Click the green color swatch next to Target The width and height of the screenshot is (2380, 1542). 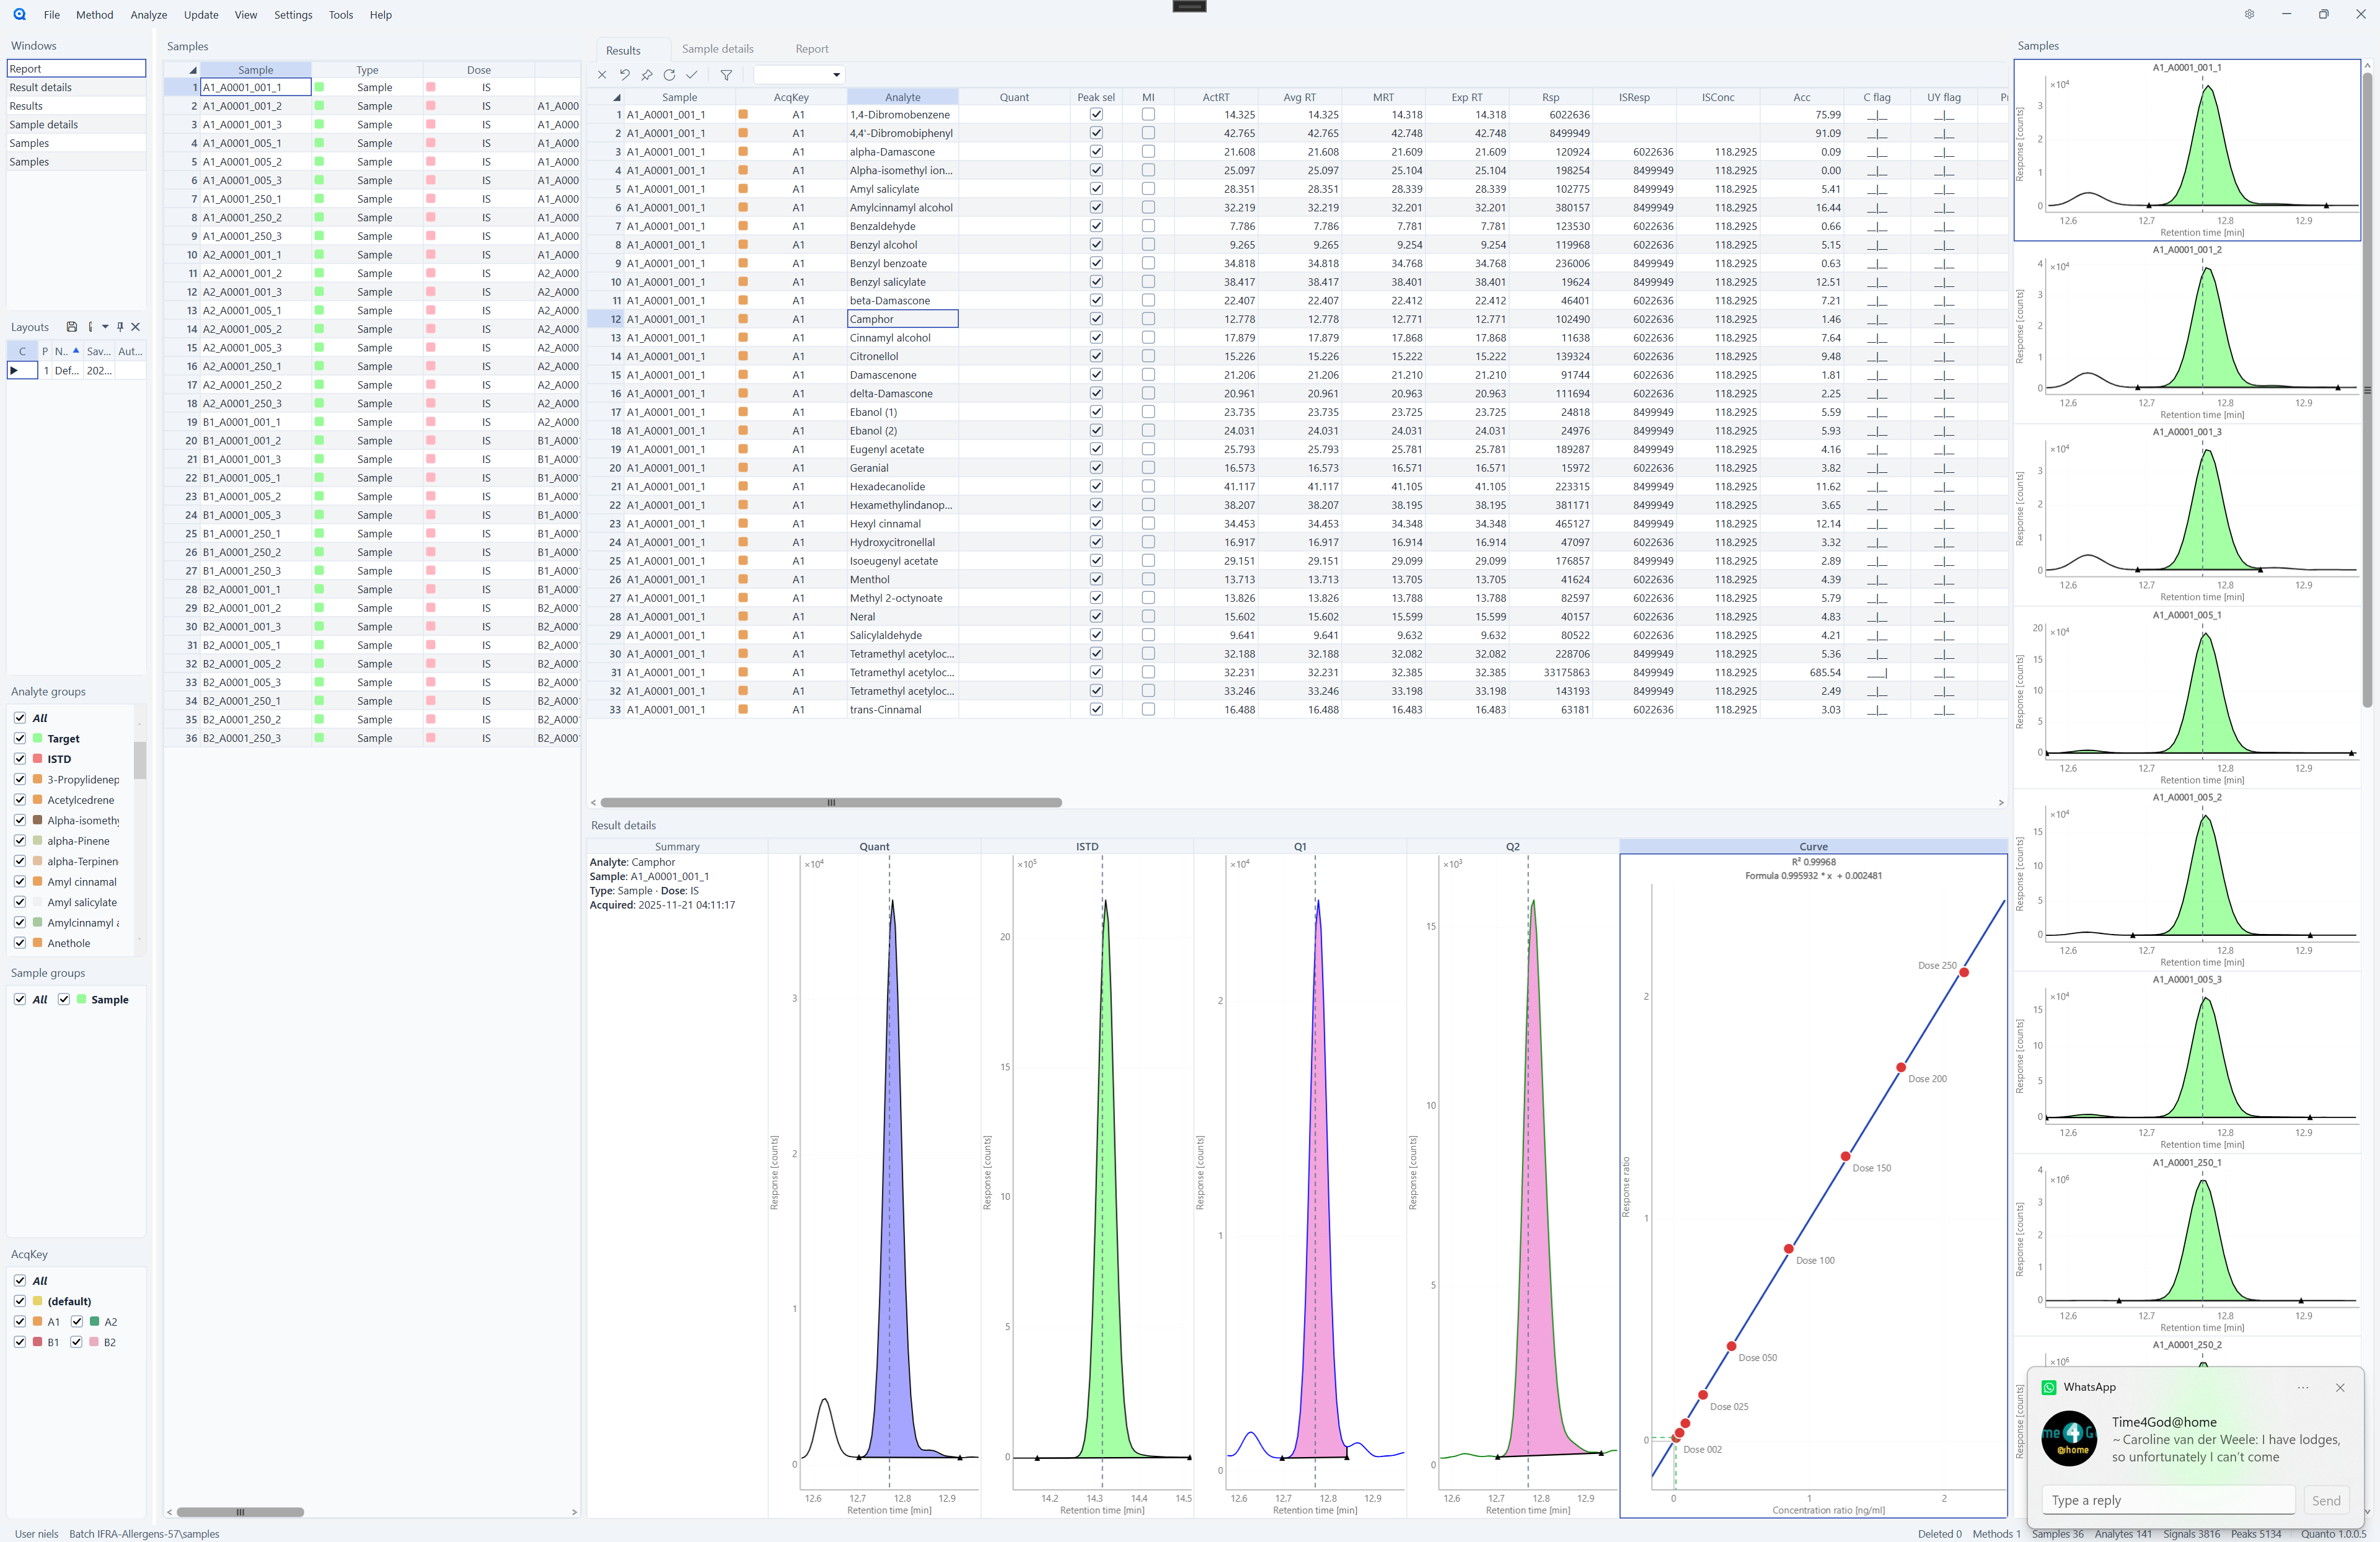point(38,738)
